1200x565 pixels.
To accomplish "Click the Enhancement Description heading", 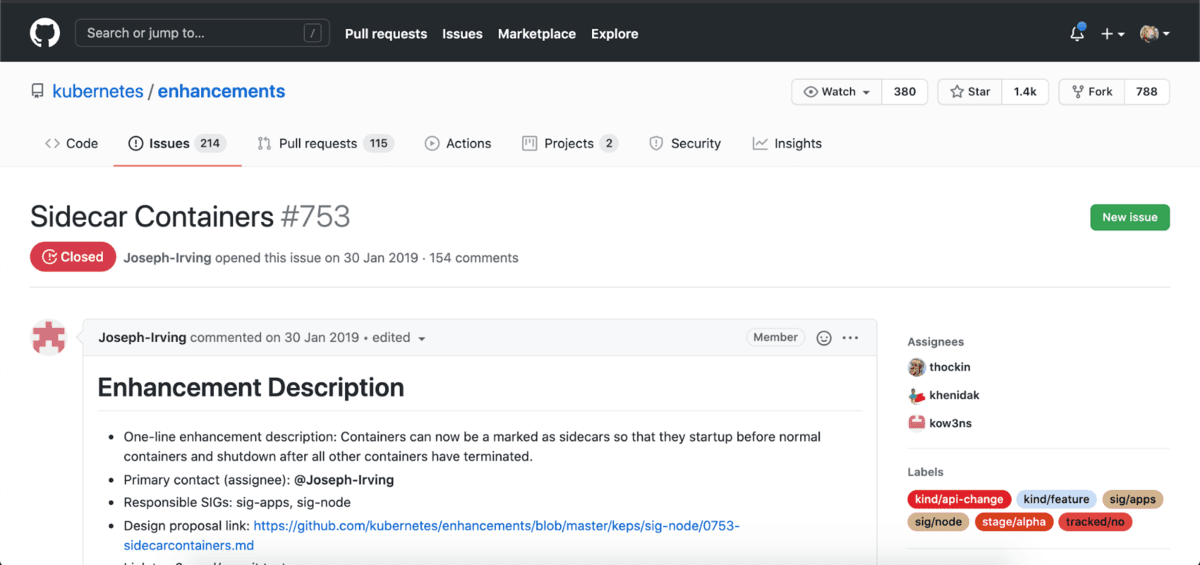I will click(x=251, y=387).
